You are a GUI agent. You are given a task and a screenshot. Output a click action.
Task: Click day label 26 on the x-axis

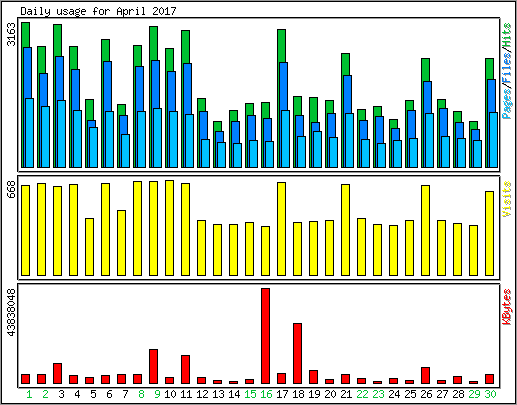426,394
